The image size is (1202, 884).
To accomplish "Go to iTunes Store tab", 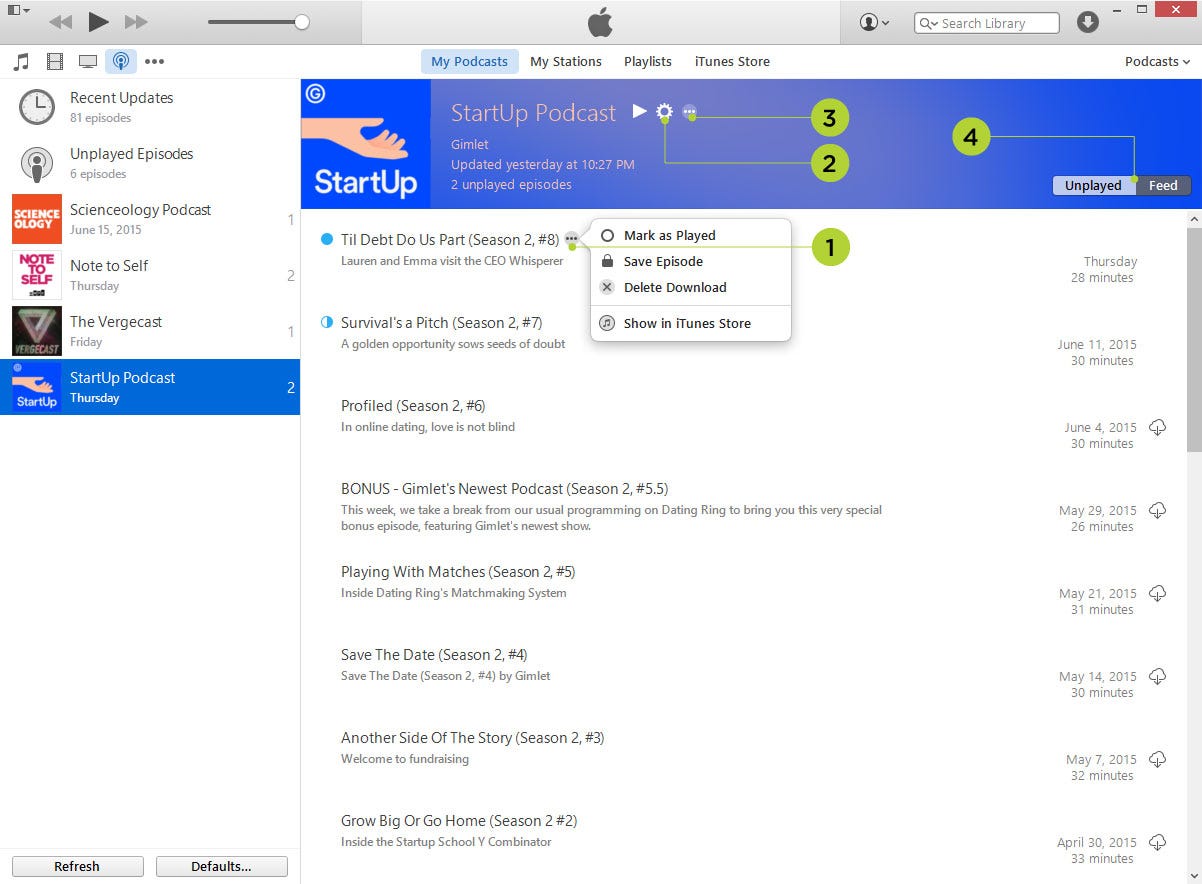I will click(732, 62).
